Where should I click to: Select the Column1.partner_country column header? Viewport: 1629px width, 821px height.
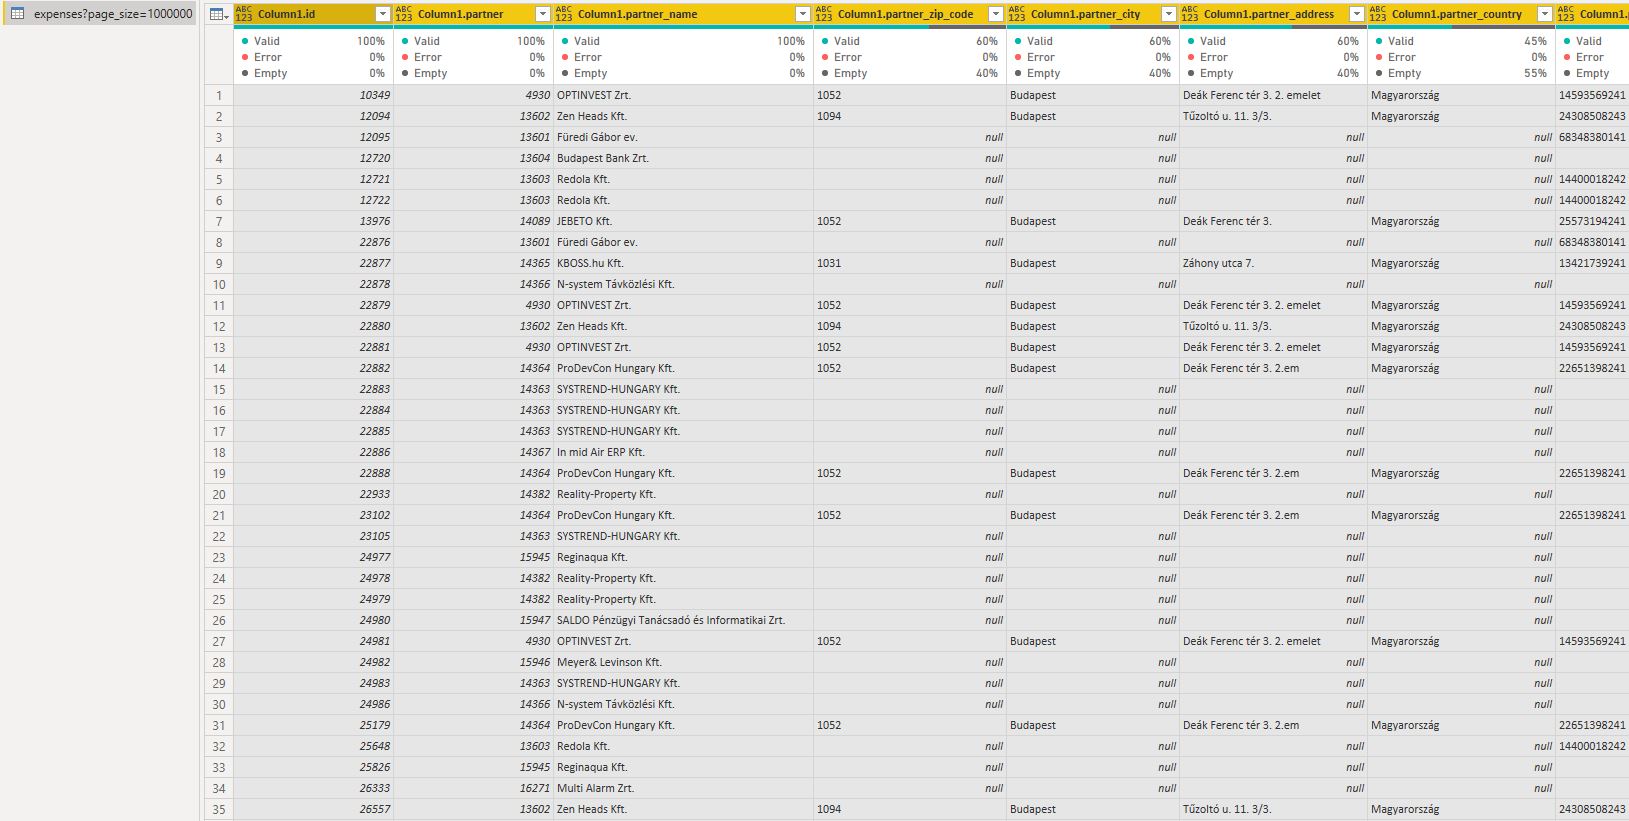click(1461, 14)
